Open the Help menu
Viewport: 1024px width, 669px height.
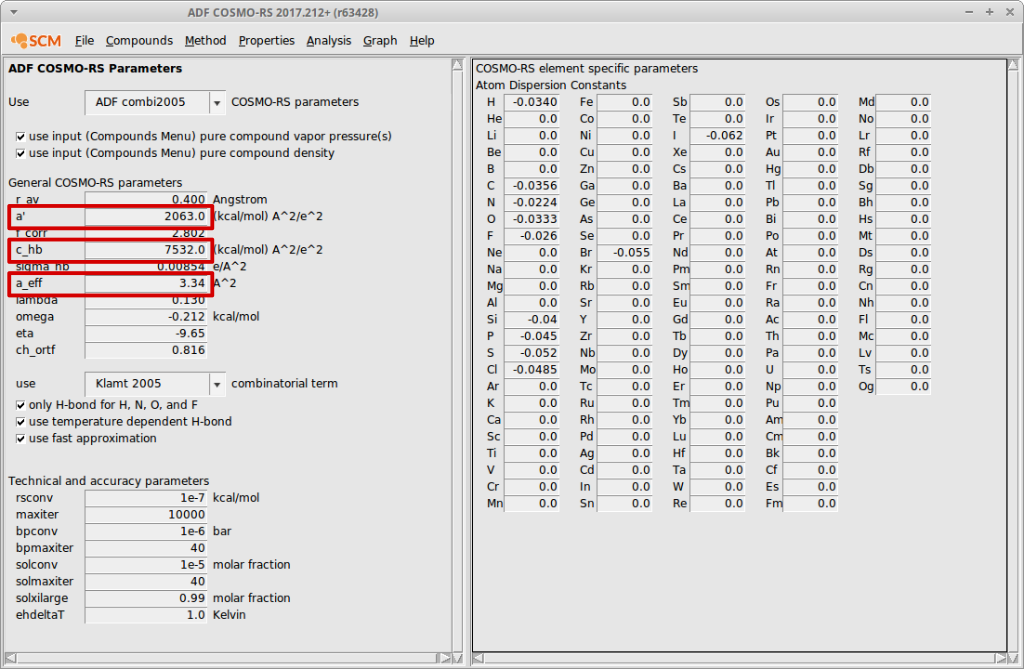(422, 40)
